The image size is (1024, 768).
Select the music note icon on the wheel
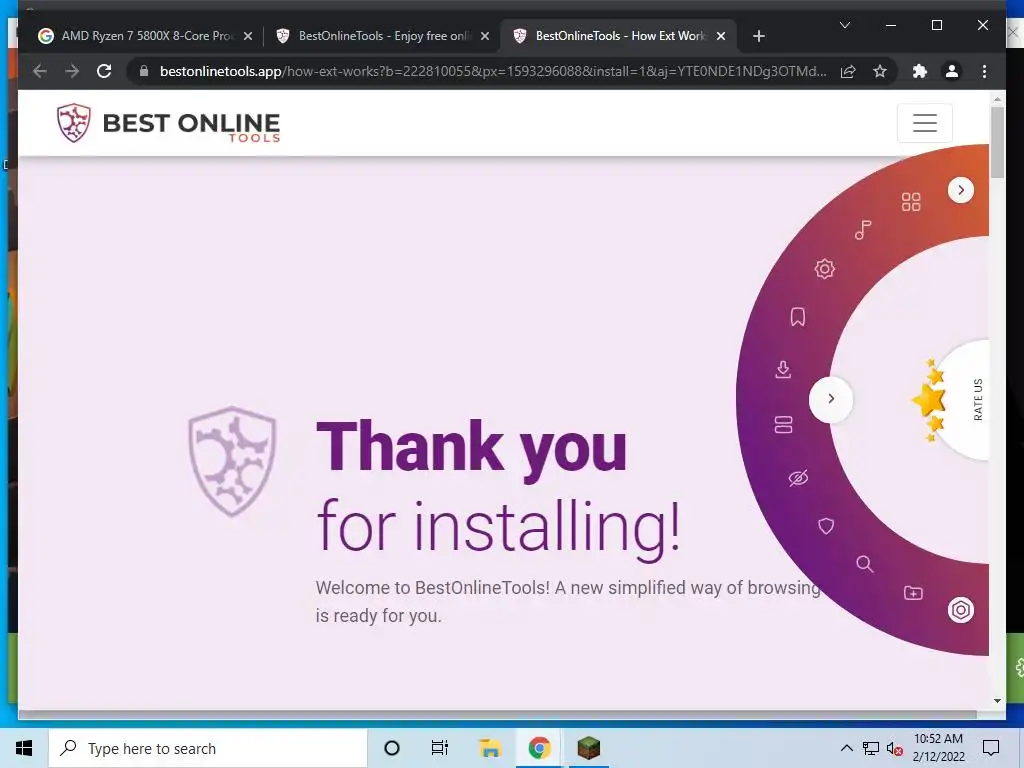coord(863,230)
